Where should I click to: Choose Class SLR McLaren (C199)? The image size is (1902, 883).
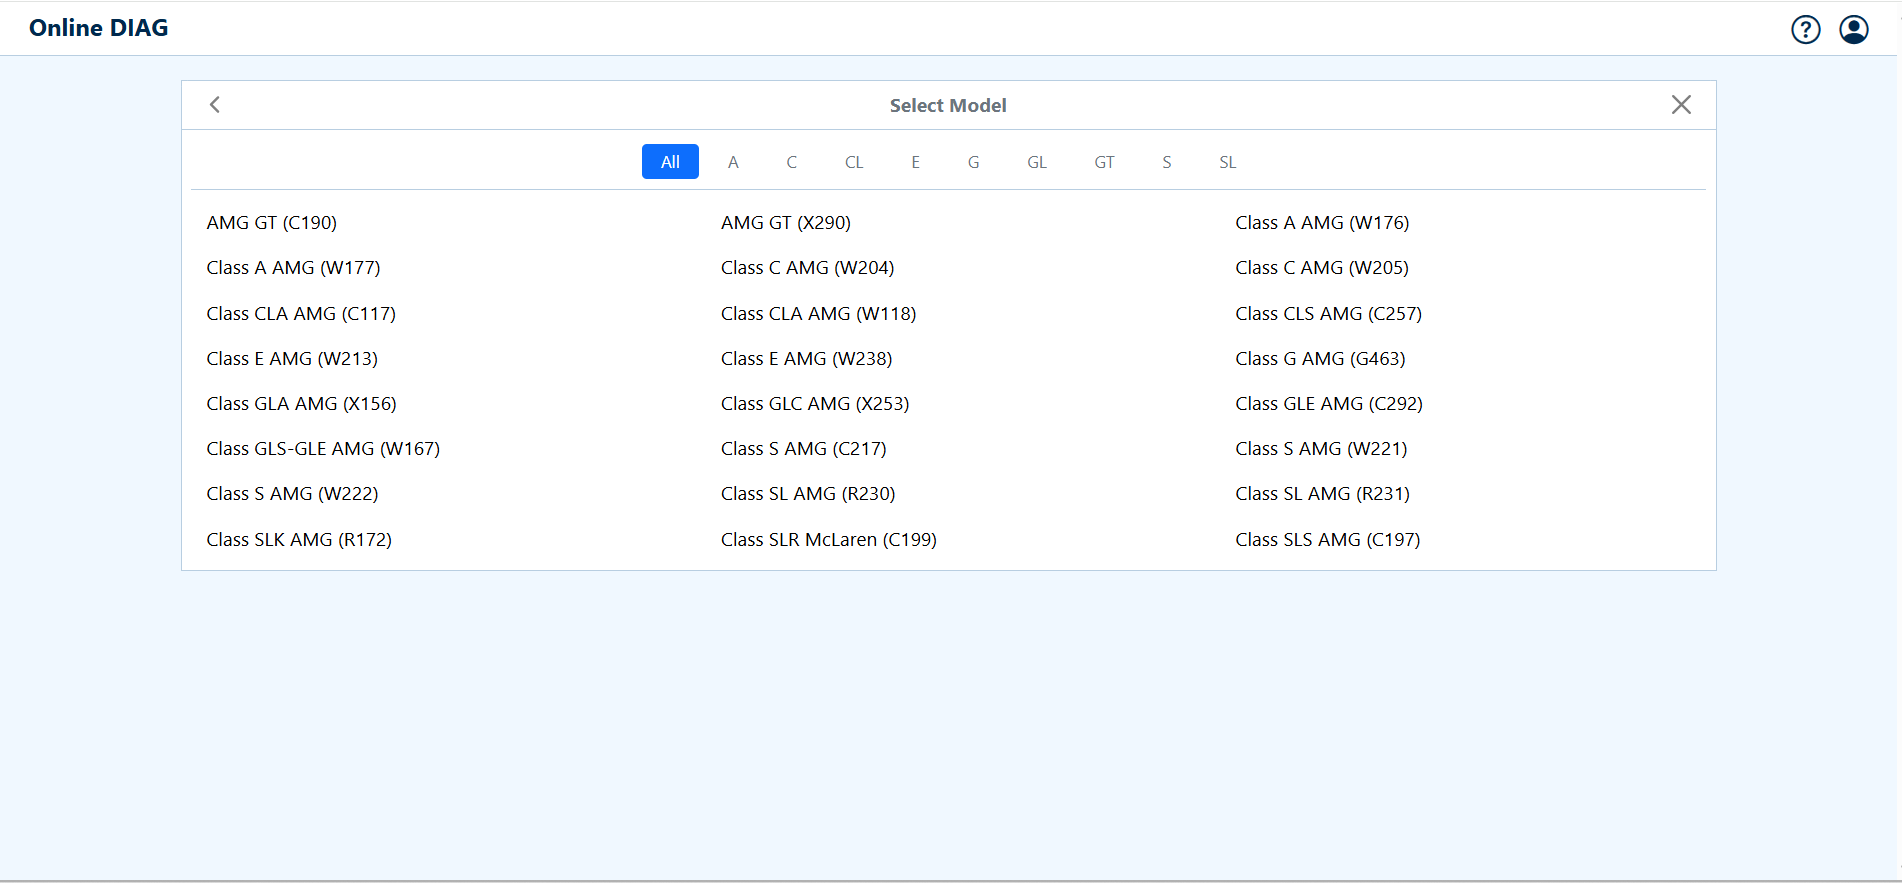829,540
